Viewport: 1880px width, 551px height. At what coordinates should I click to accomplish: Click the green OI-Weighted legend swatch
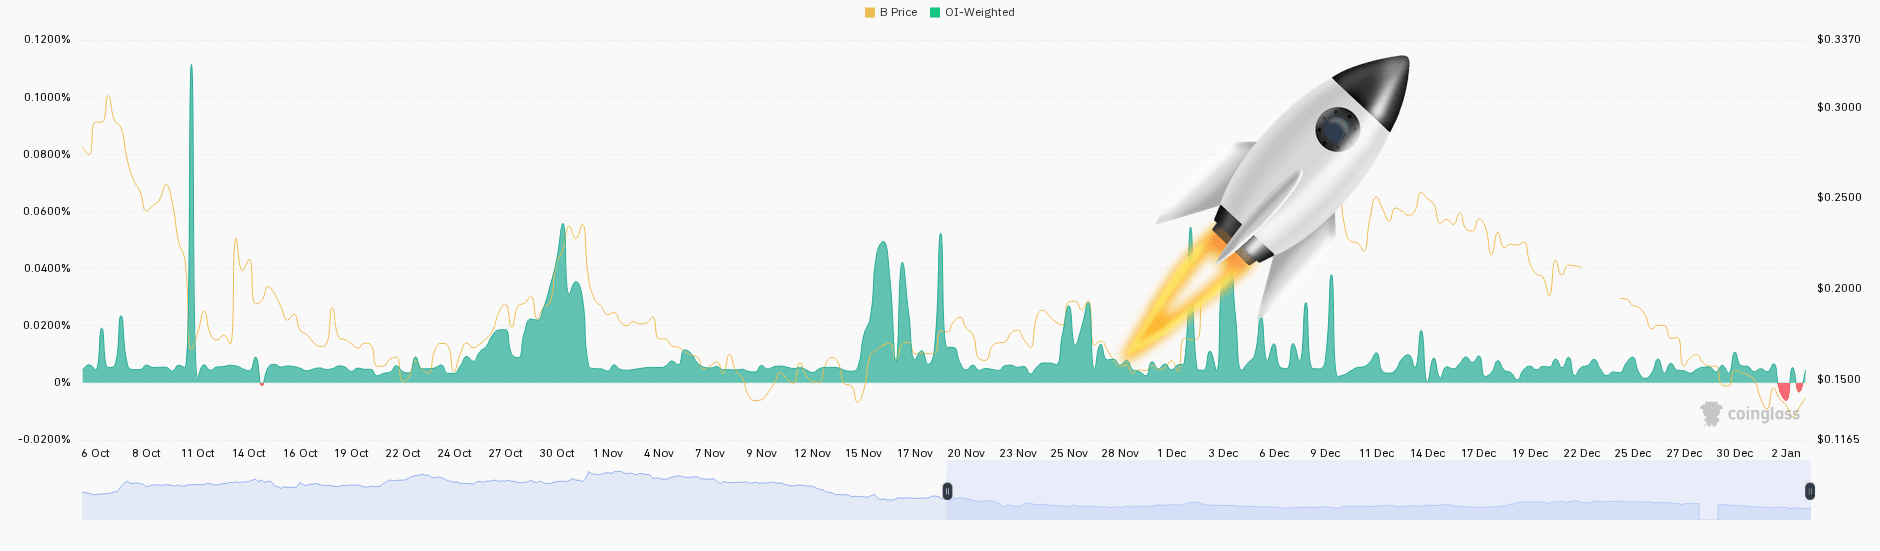tap(935, 12)
